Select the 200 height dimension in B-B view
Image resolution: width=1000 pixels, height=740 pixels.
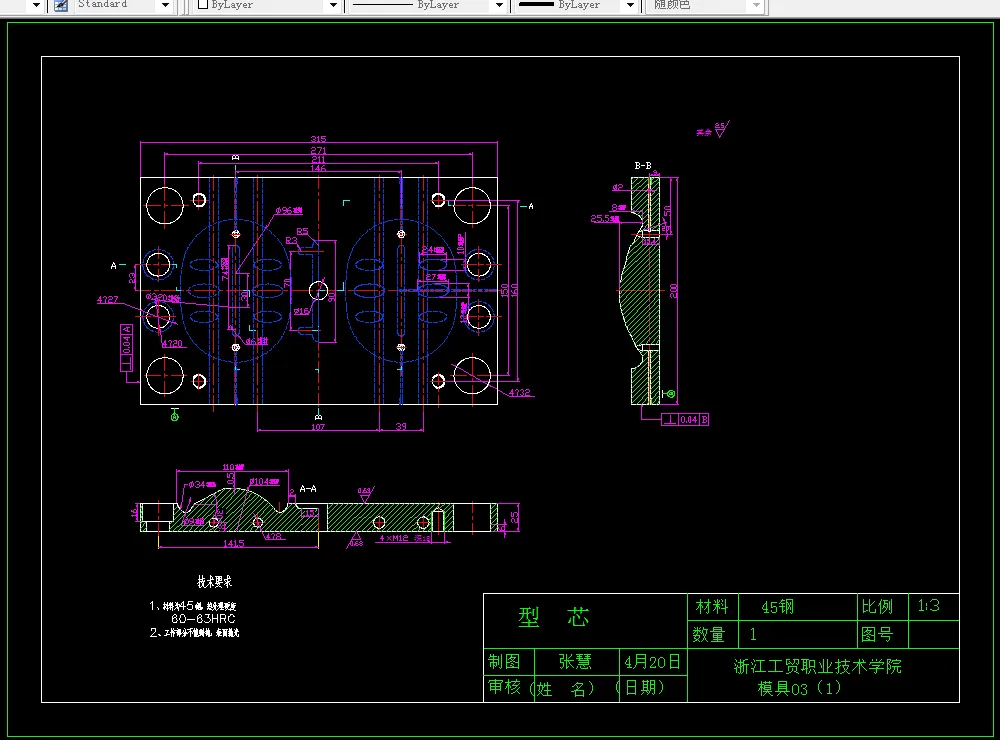pyautogui.click(x=673, y=291)
